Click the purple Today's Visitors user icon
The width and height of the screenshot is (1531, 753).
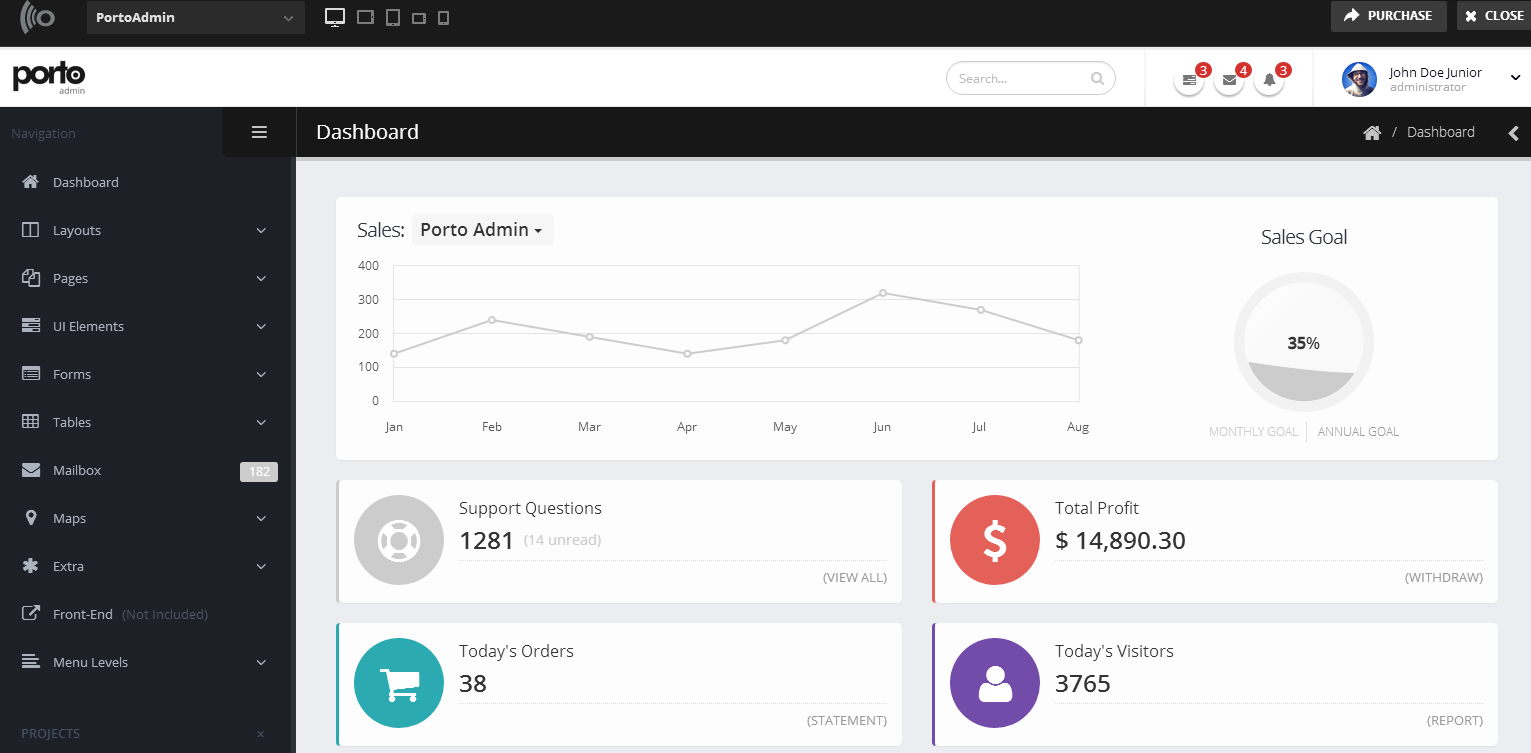click(994, 683)
